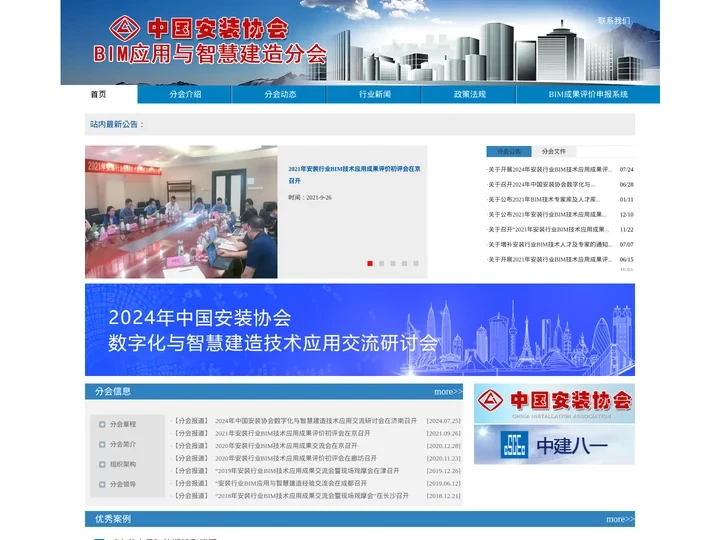The image size is (720, 540).
Task: Open the 分会章程 sidebar link
Action: (123, 424)
